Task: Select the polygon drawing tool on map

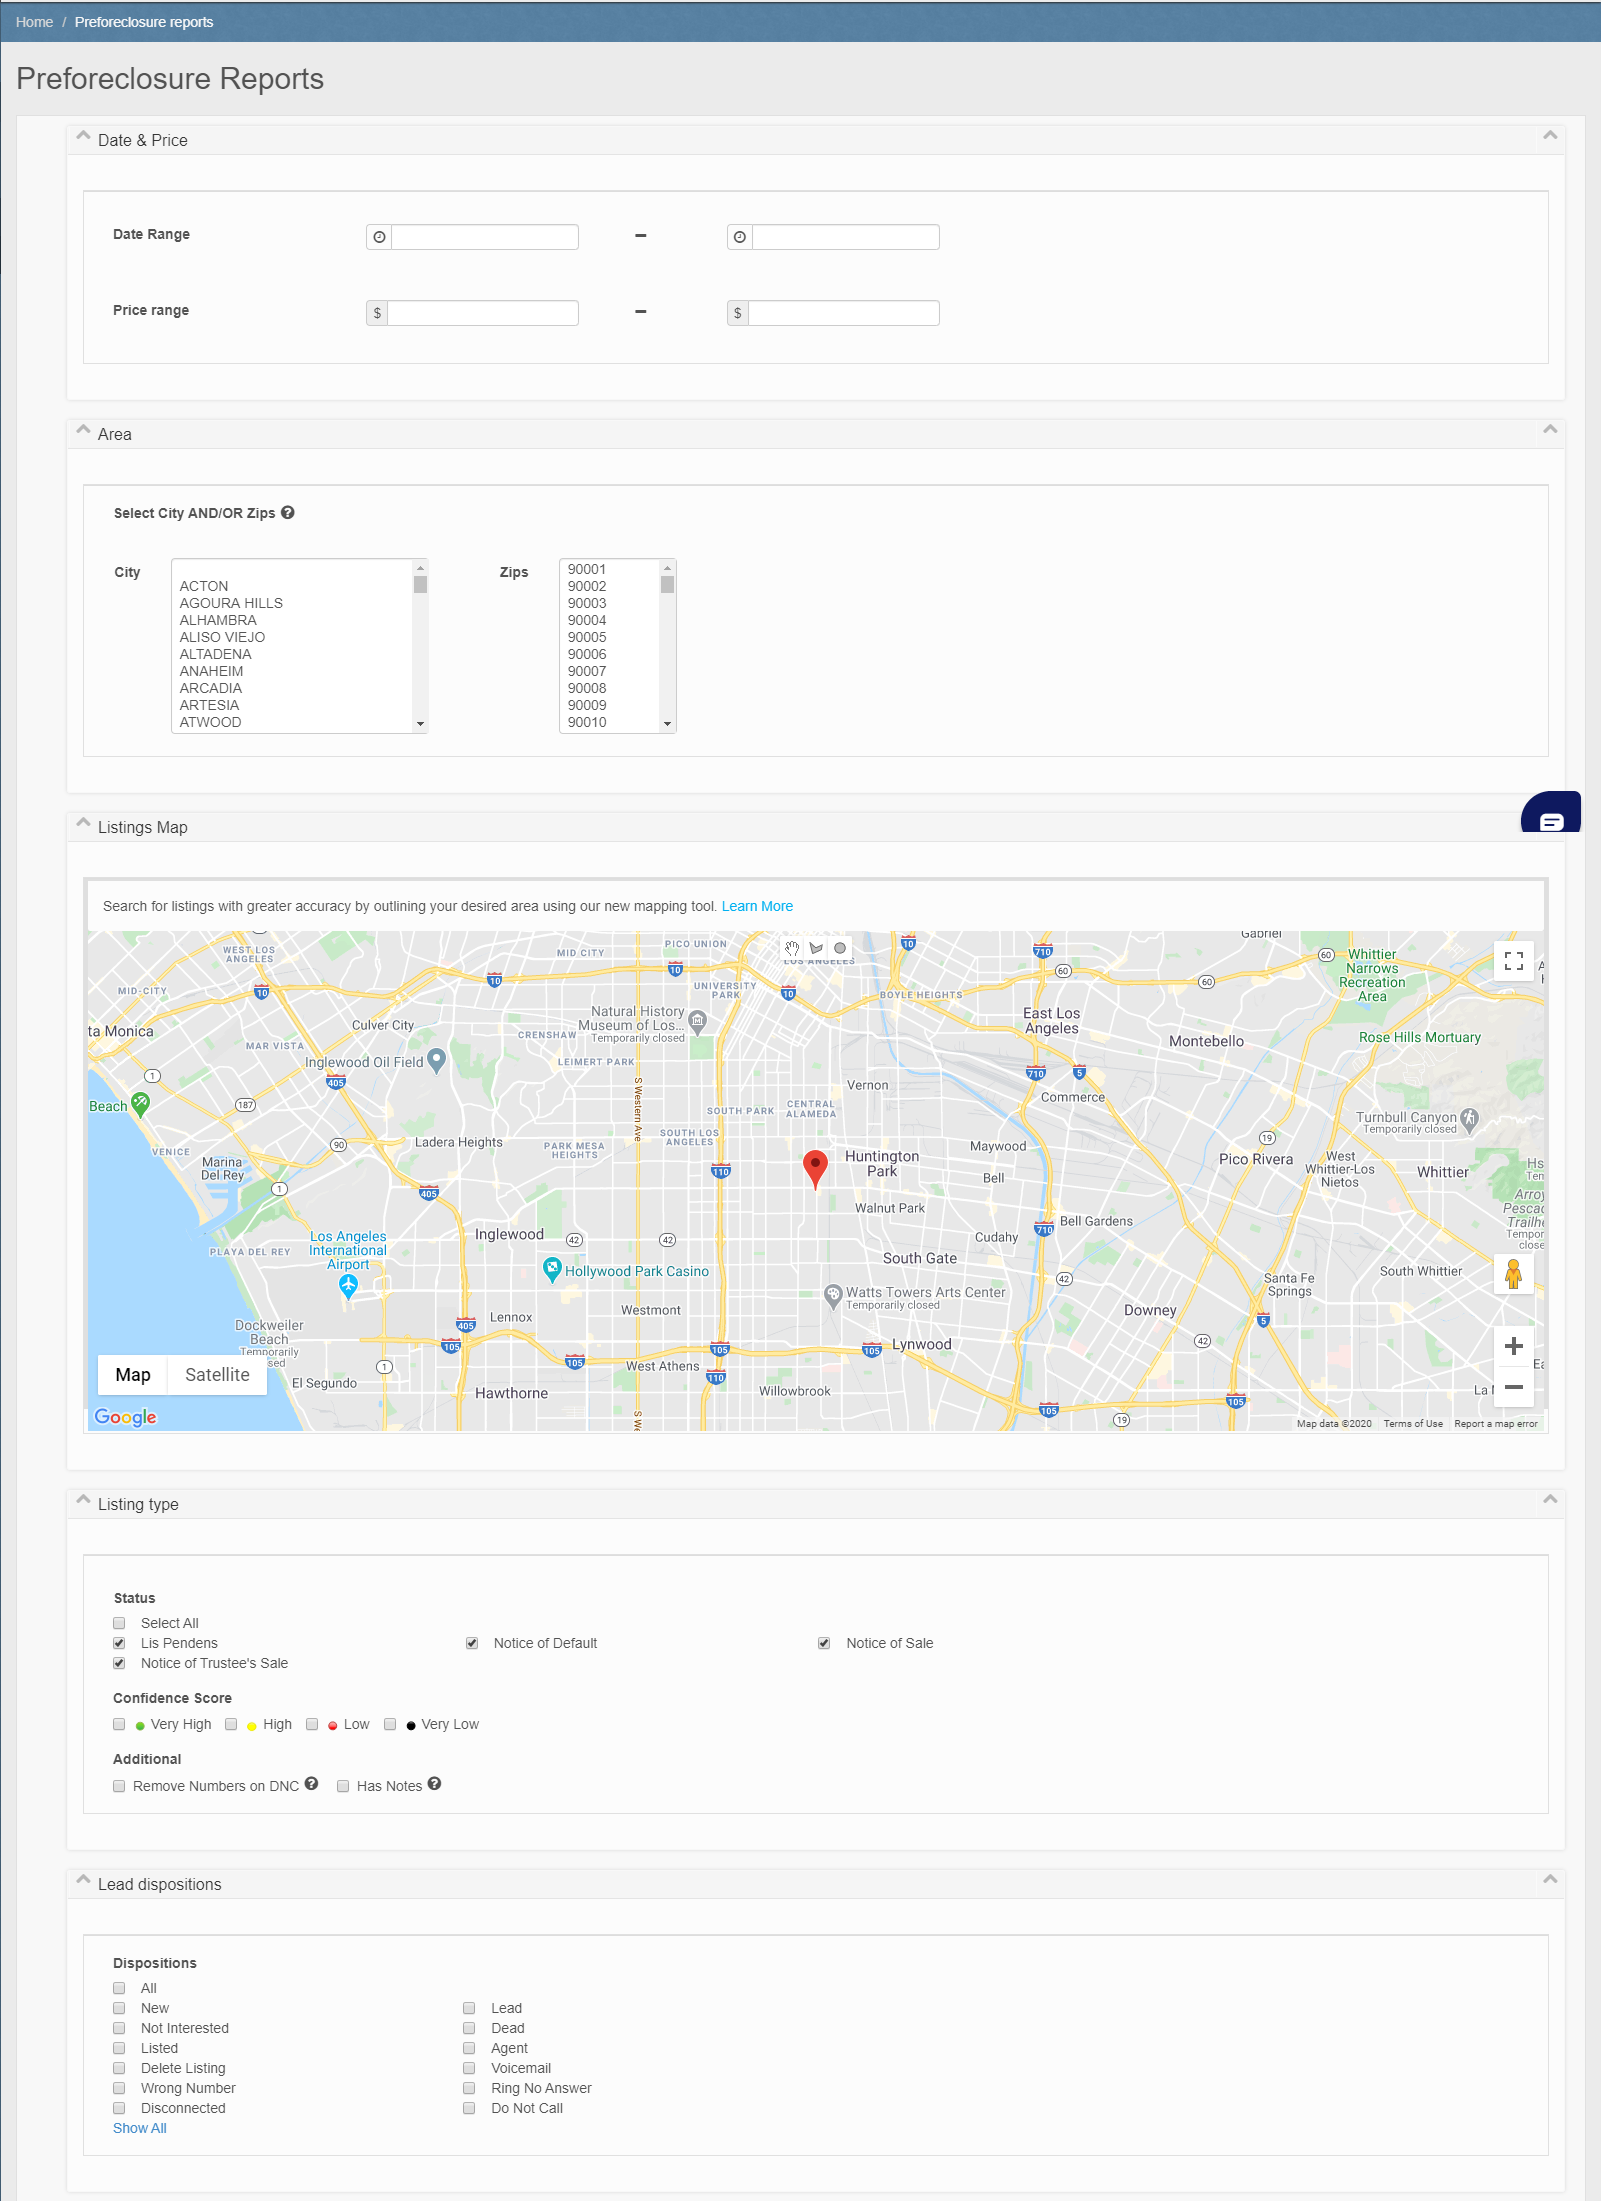Action: 816,948
